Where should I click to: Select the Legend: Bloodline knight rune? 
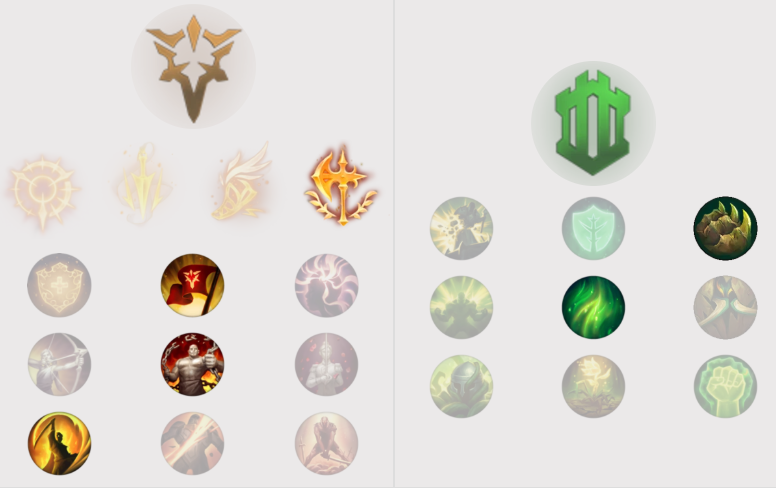326,364
